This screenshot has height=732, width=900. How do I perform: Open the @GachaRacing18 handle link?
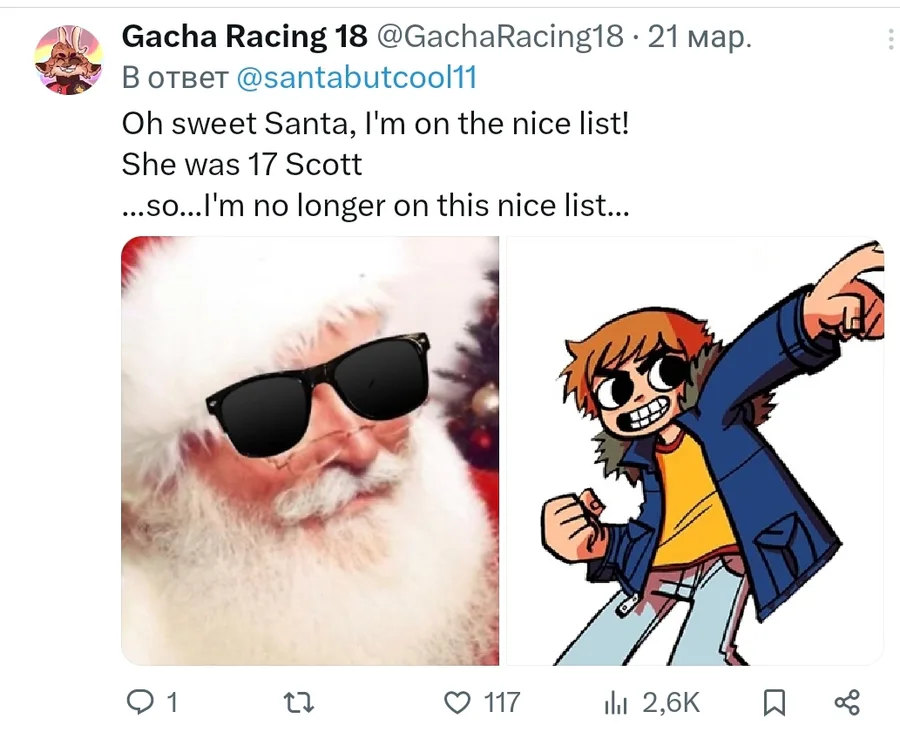tap(498, 39)
